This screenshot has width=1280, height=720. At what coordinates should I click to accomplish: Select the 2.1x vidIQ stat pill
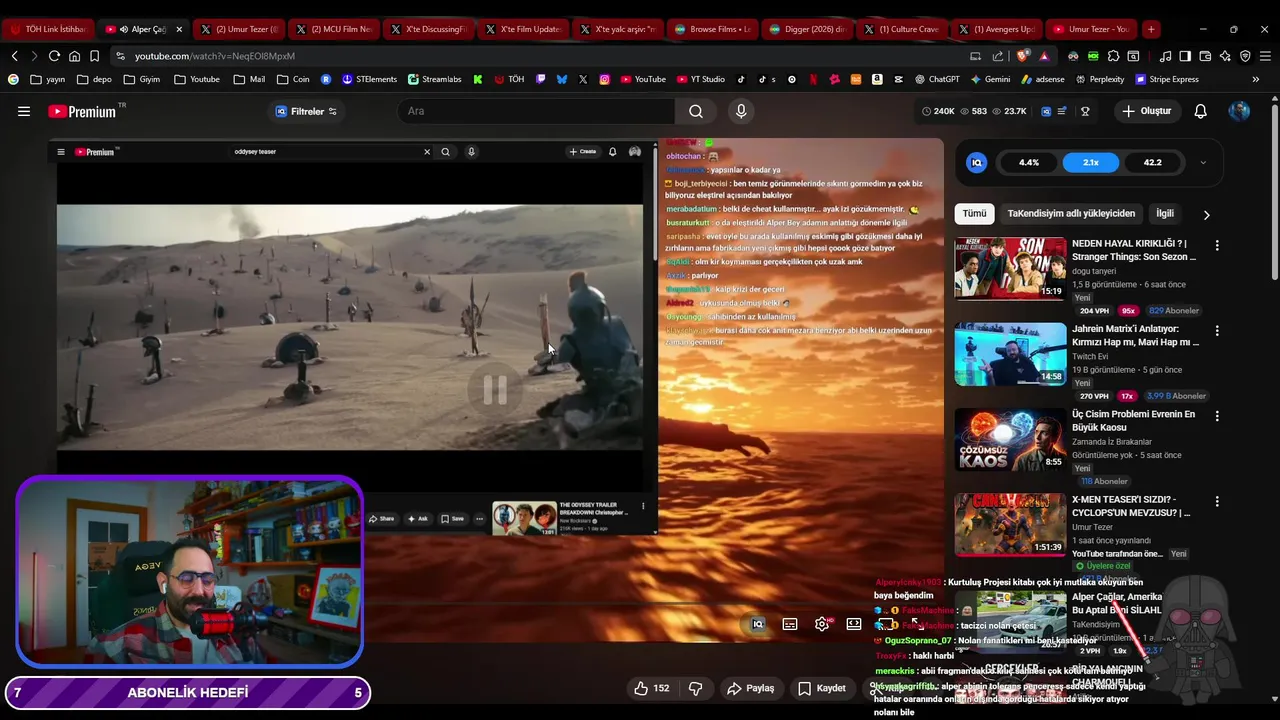pyautogui.click(x=1091, y=162)
